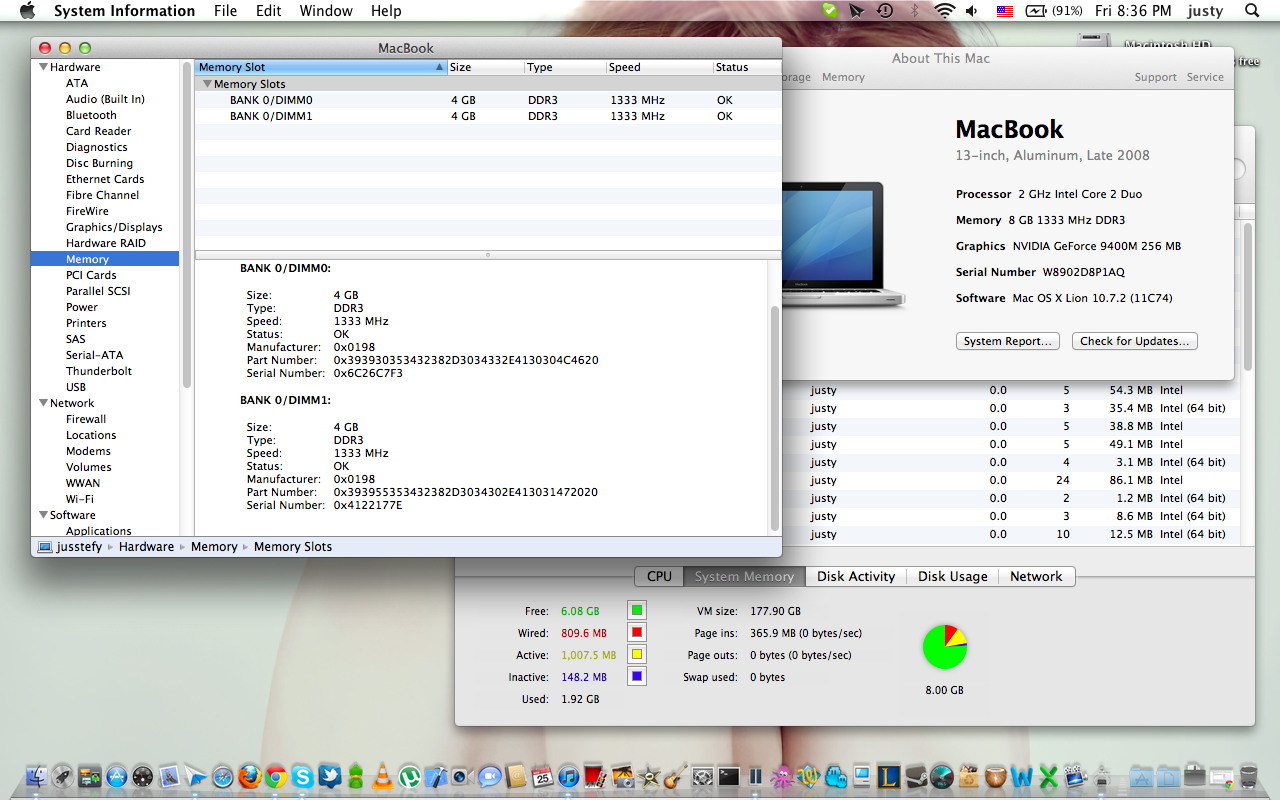The width and height of the screenshot is (1280, 800).
Task: Open the File menu
Action: 225,11
